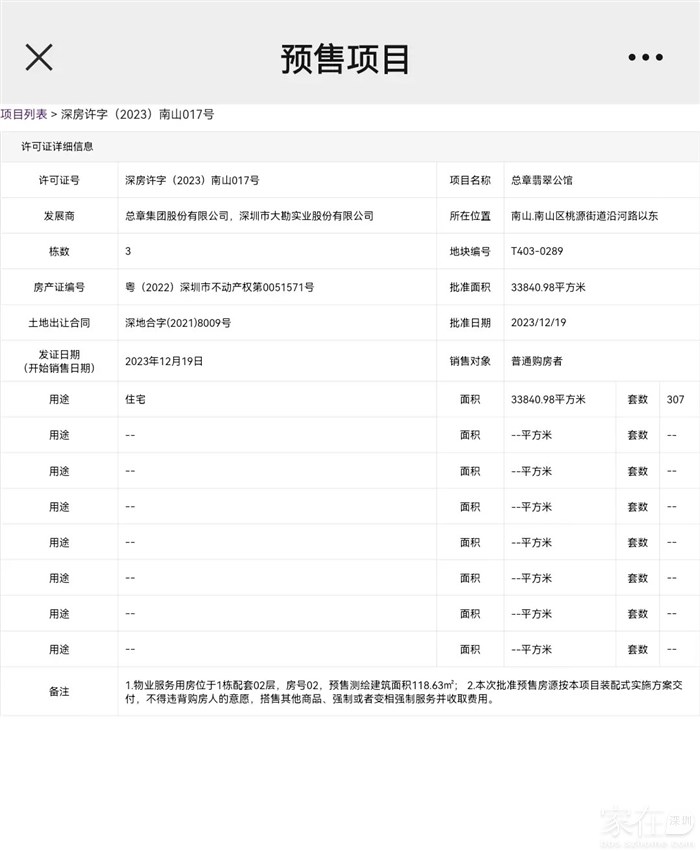Select the 普通购房者 sales target cell
This screenshot has width=700, height=851.
536,361
